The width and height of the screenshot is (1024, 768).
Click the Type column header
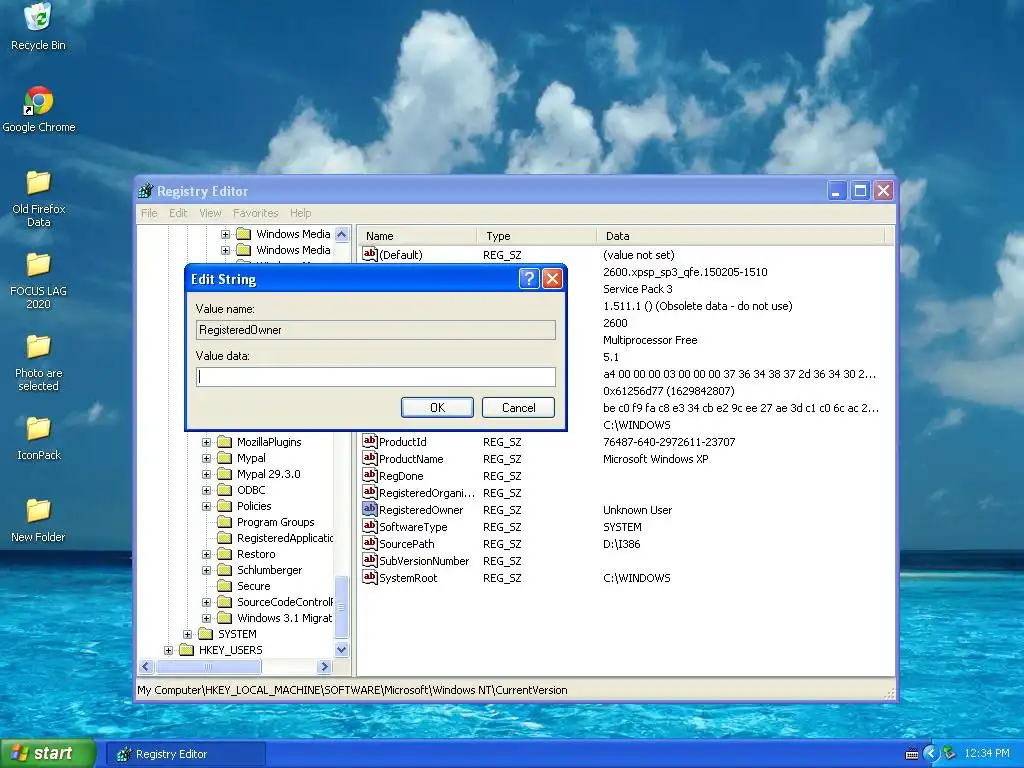click(536, 236)
